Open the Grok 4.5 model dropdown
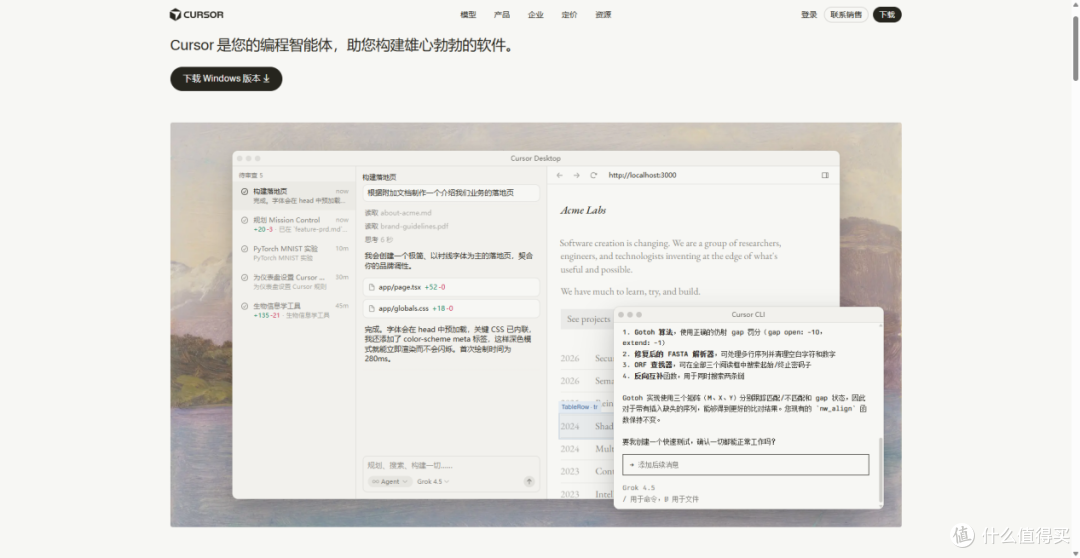 tap(433, 482)
